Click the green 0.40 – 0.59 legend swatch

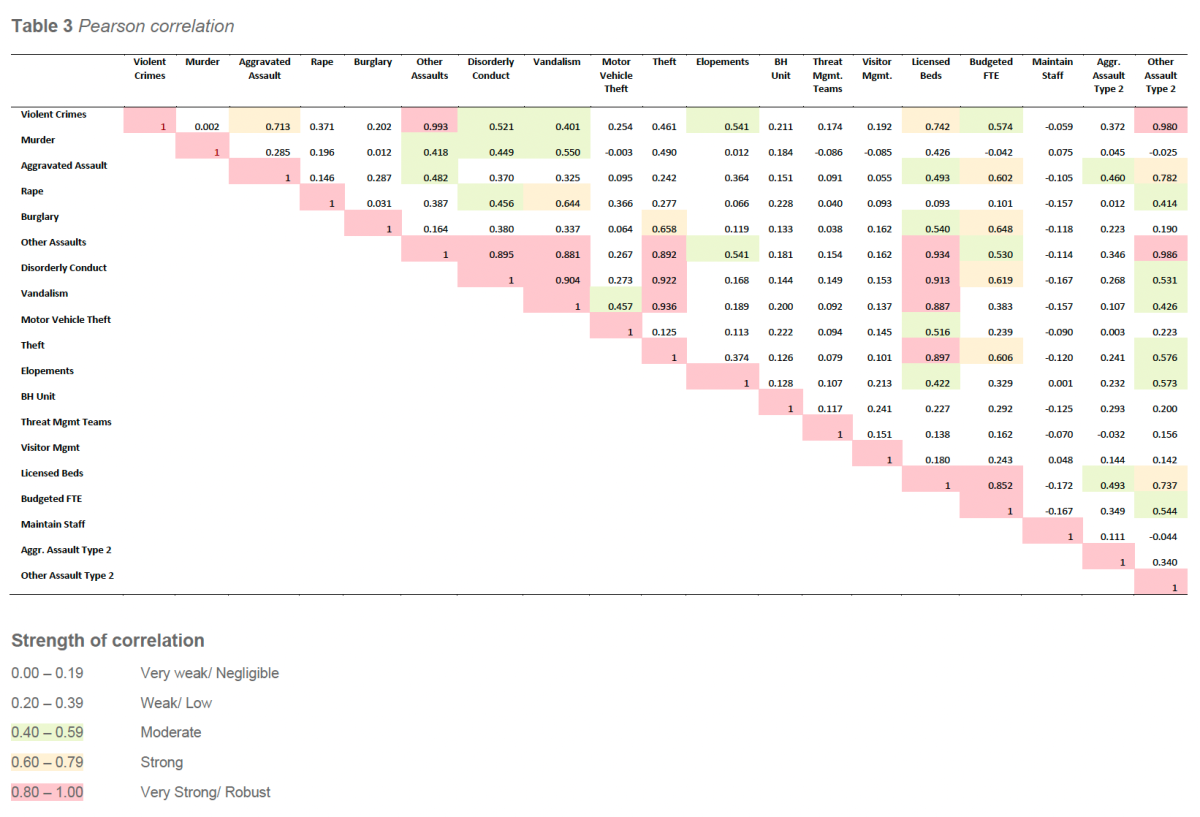pos(46,732)
